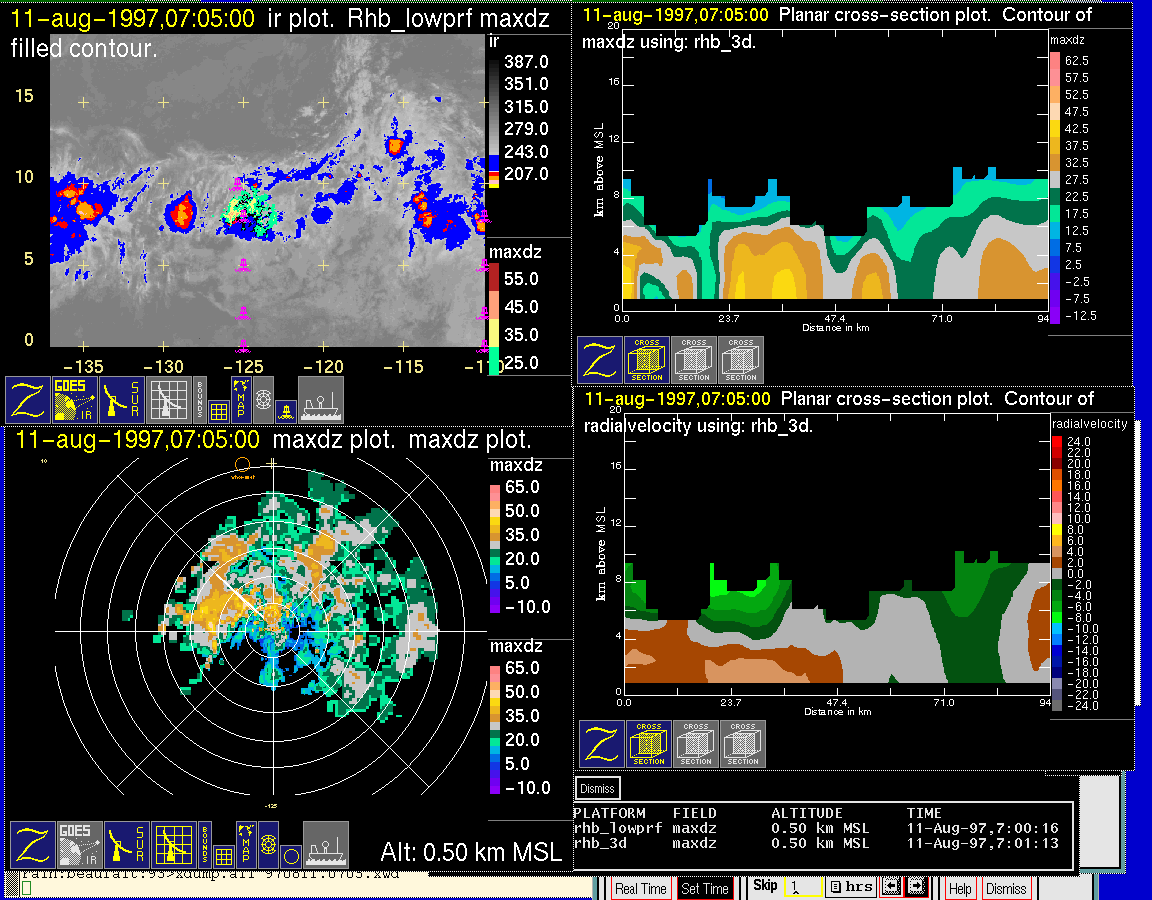Toggle the grayed GOES IR icon in maxdz toolbar
The width and height of the screenshot is (1152, 900).
coord(80,845)
